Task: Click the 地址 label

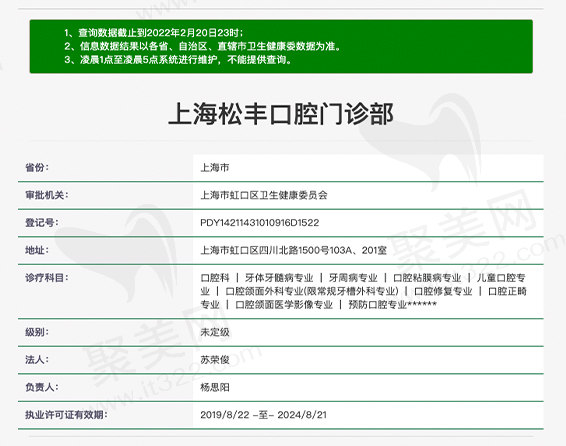Action: click(37, 250)
